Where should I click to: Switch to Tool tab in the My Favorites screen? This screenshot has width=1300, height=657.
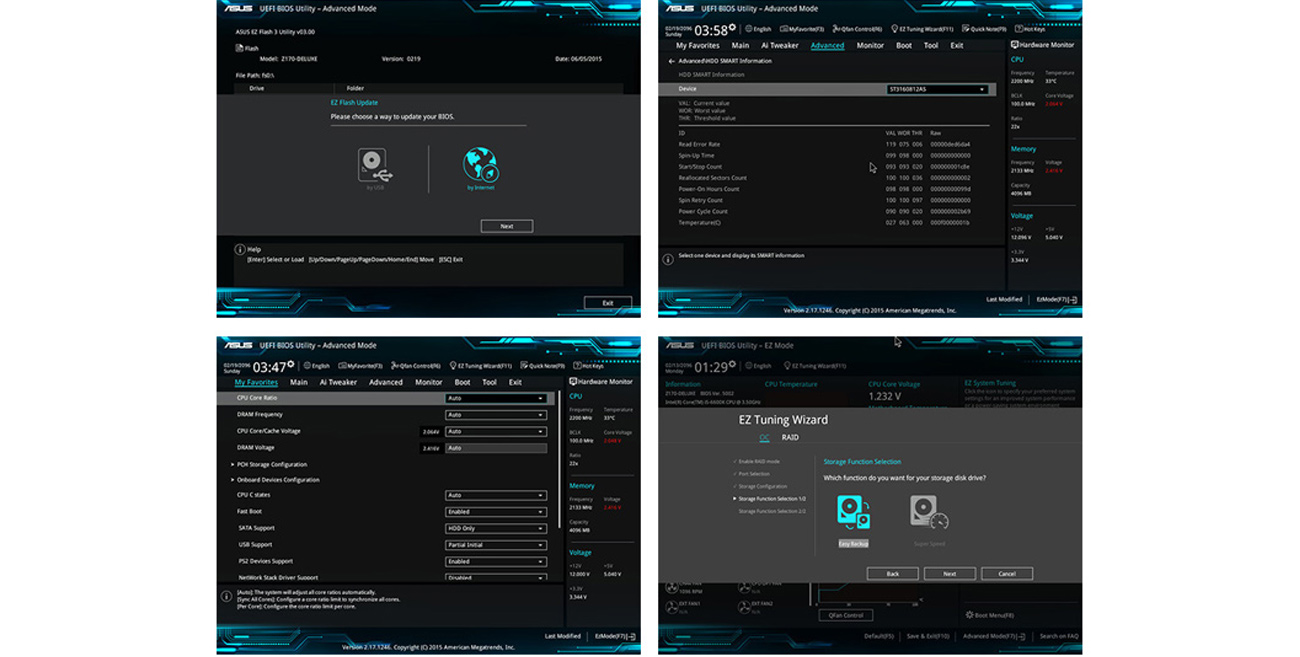[489, 382]
